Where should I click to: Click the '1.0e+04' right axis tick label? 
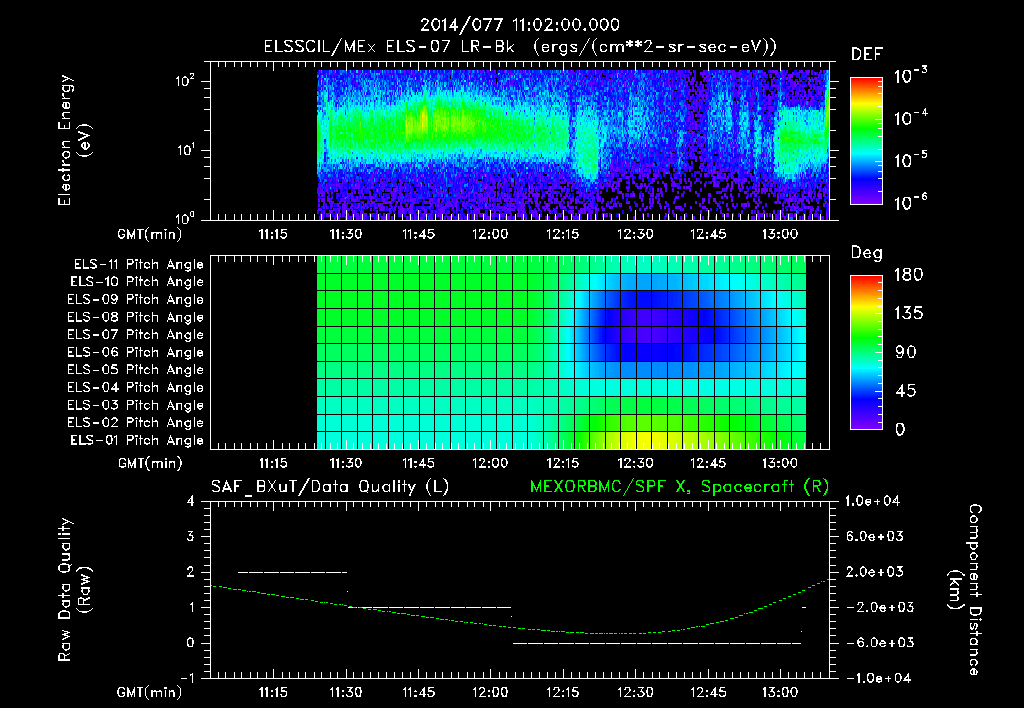coord(872,501)
